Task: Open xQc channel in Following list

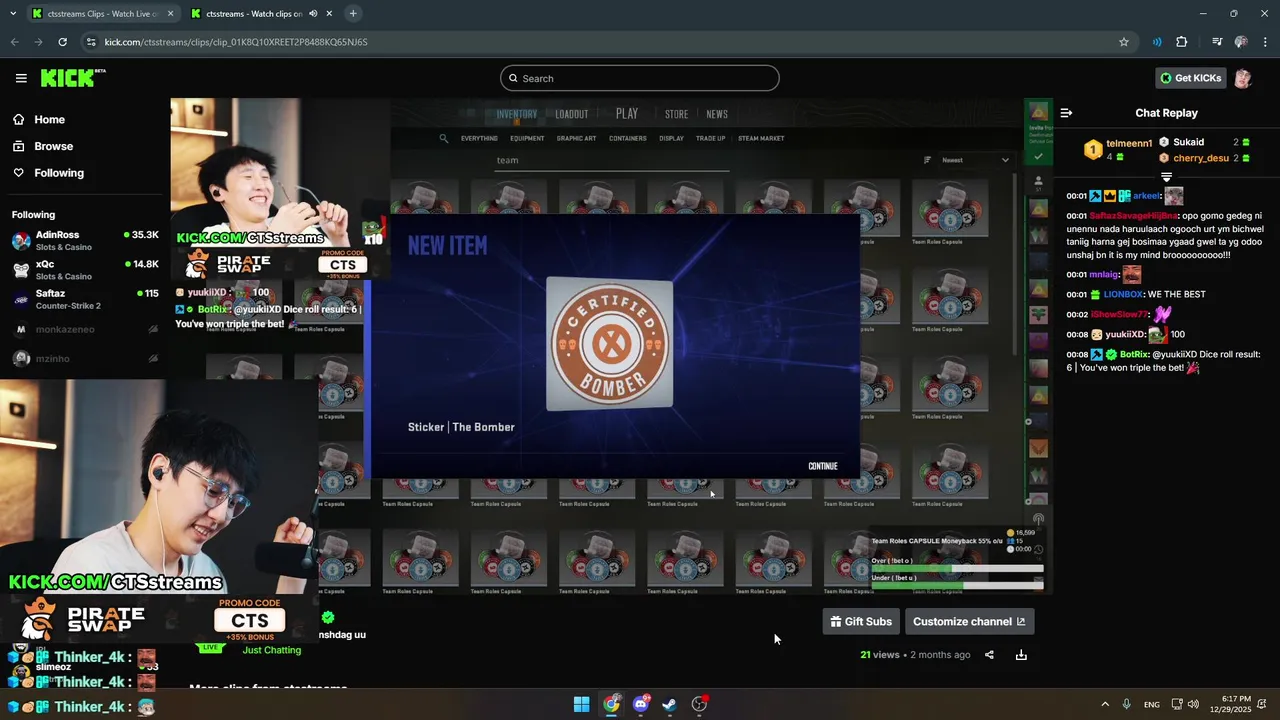Action: pyautogui.click(x=85, y=270)
